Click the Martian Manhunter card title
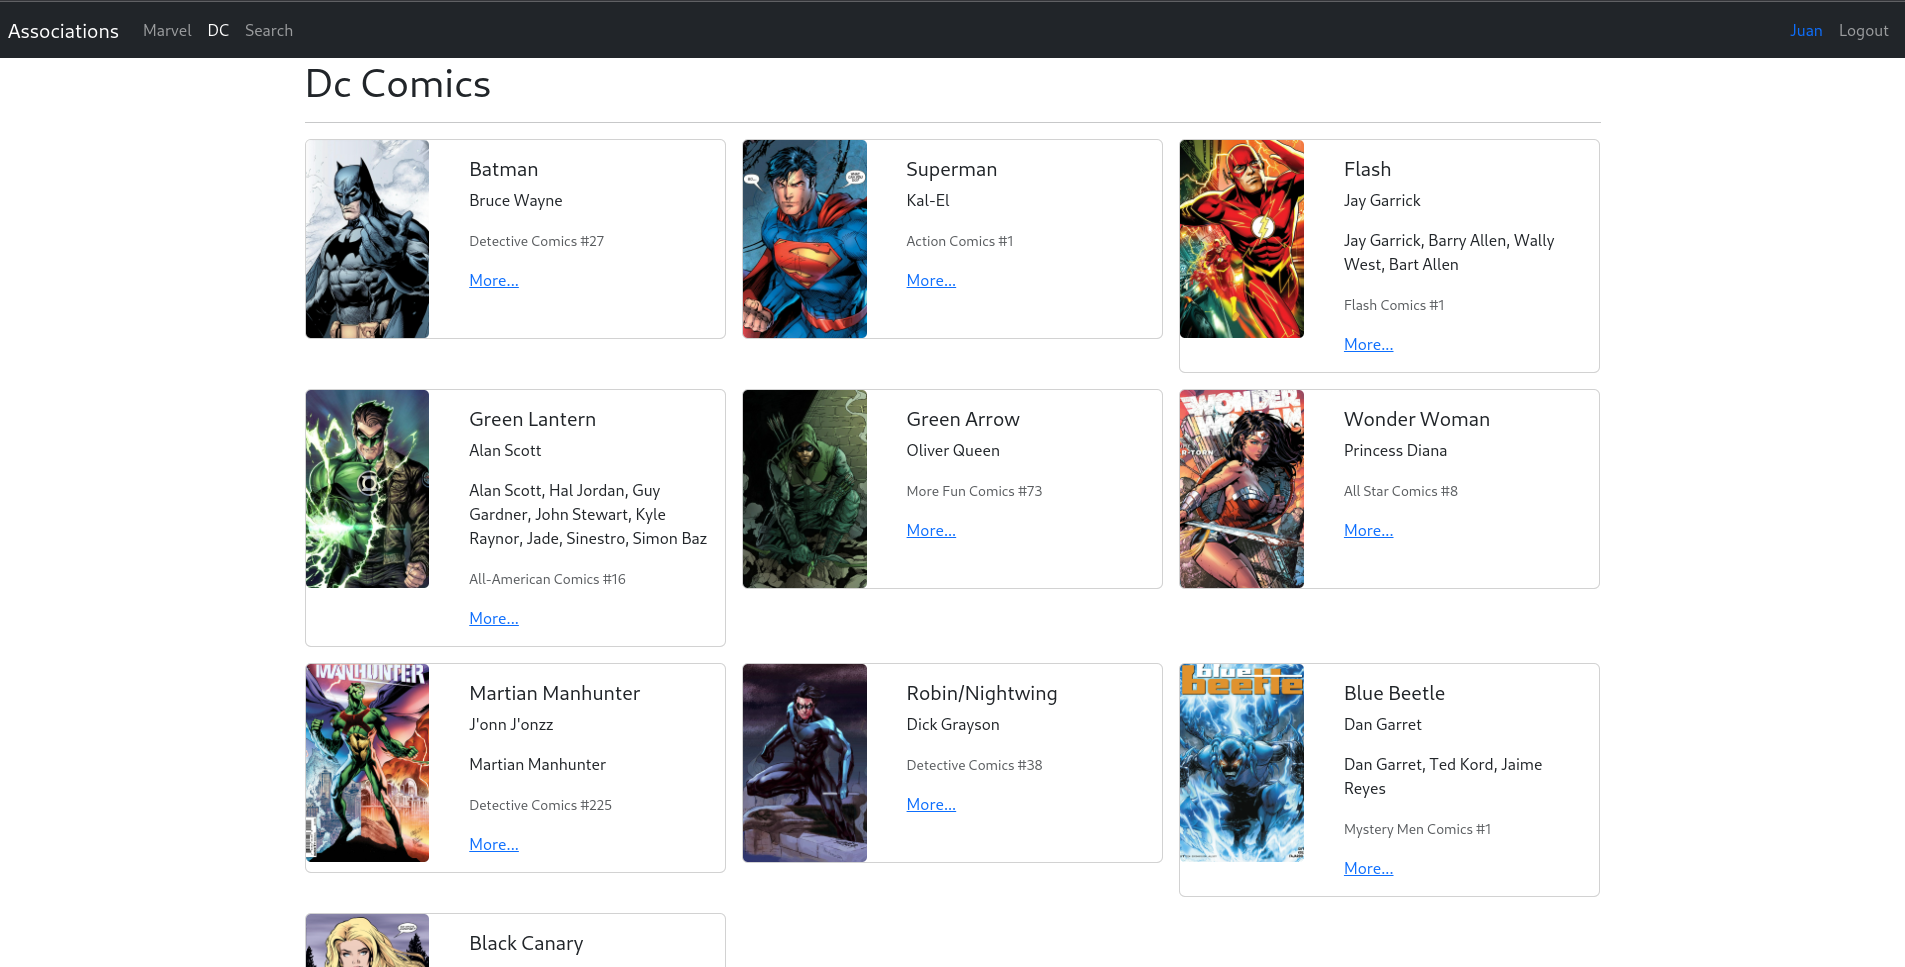Screen dimensions: 1905x967 (555, 693)
